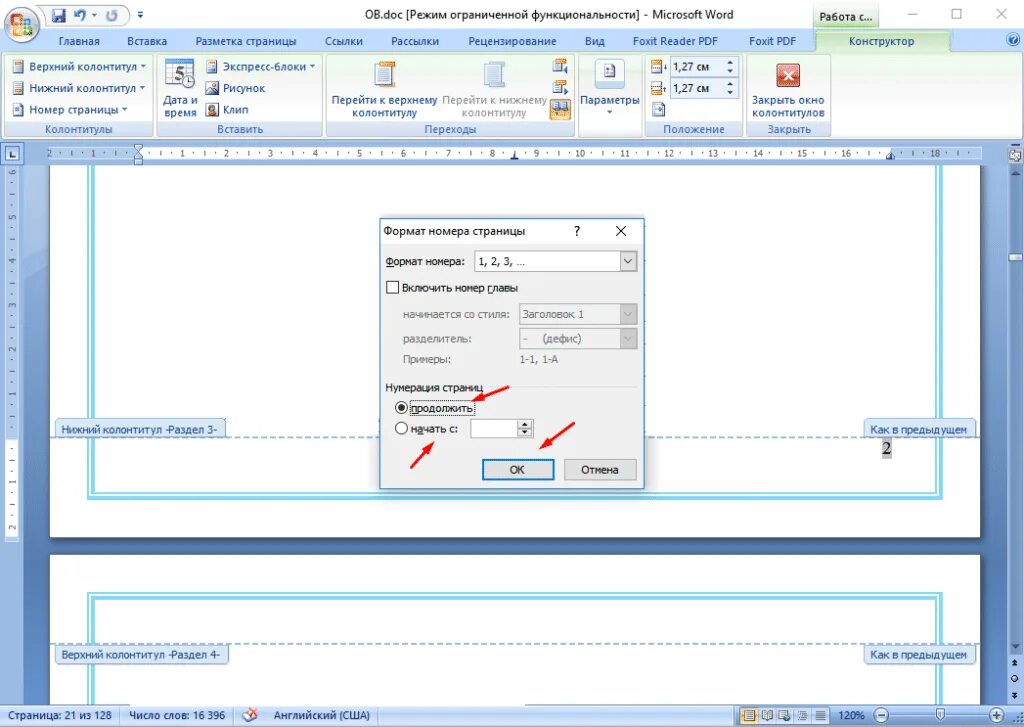
Task: Open spelling check status icon
Action: pyautogui.click(x=249, y=715)
